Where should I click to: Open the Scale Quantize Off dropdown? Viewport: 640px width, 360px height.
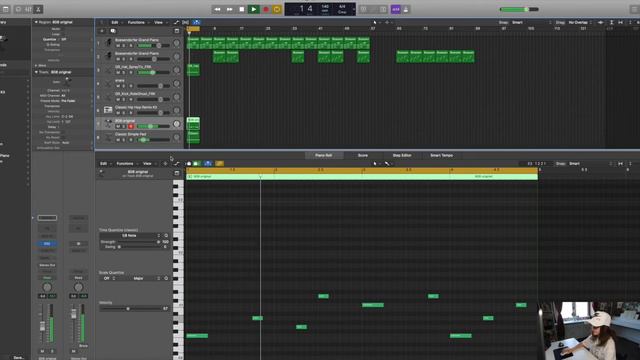click(x=108, y=278)
